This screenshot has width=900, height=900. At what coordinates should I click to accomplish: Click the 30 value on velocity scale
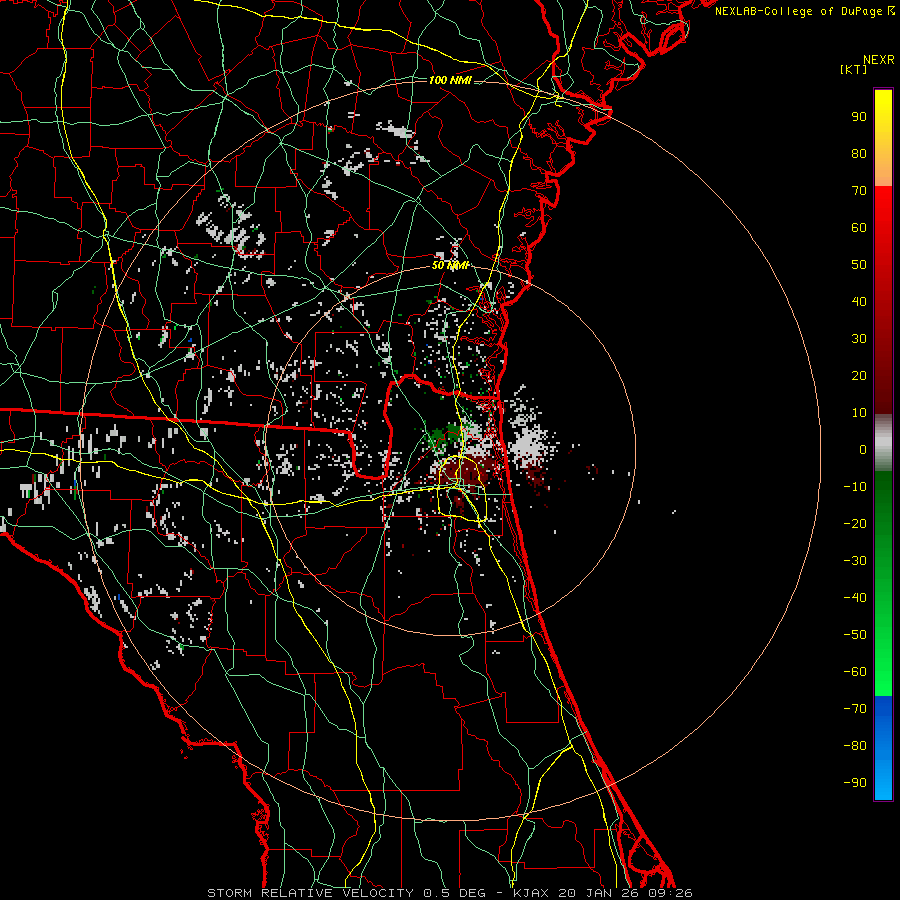(859, 339)
